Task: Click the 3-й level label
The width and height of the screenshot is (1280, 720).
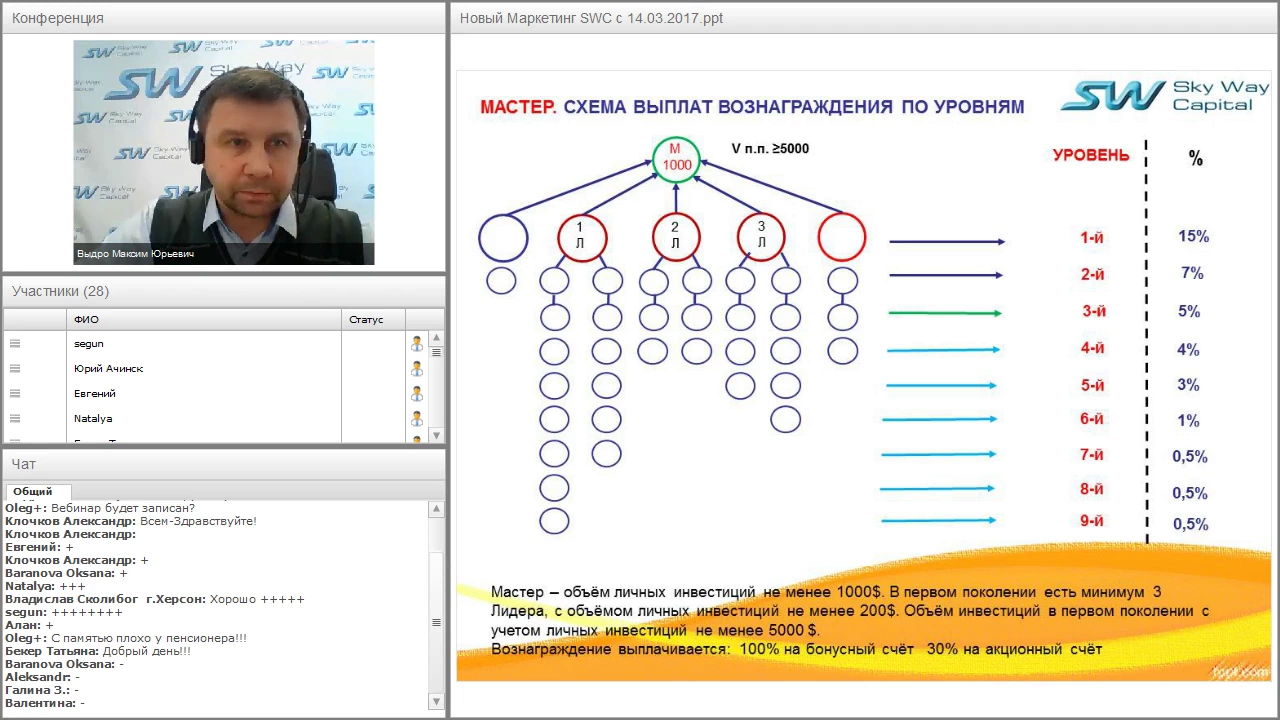Action: click(1094, 311)
